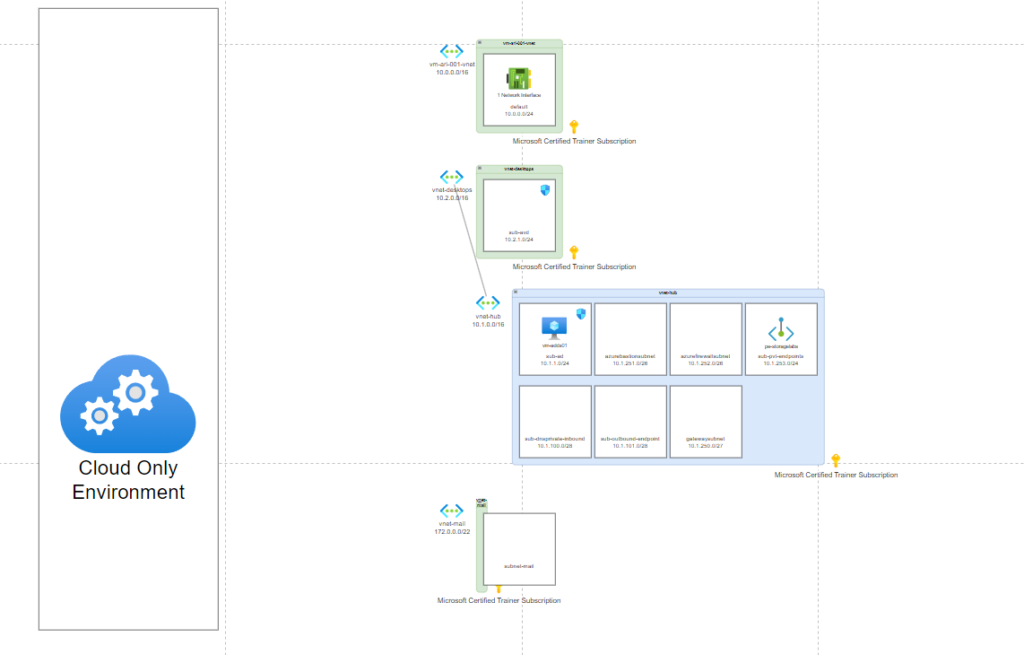
Task: Collapse the vm-ari-001-vnet container
Action: [481, 43]
